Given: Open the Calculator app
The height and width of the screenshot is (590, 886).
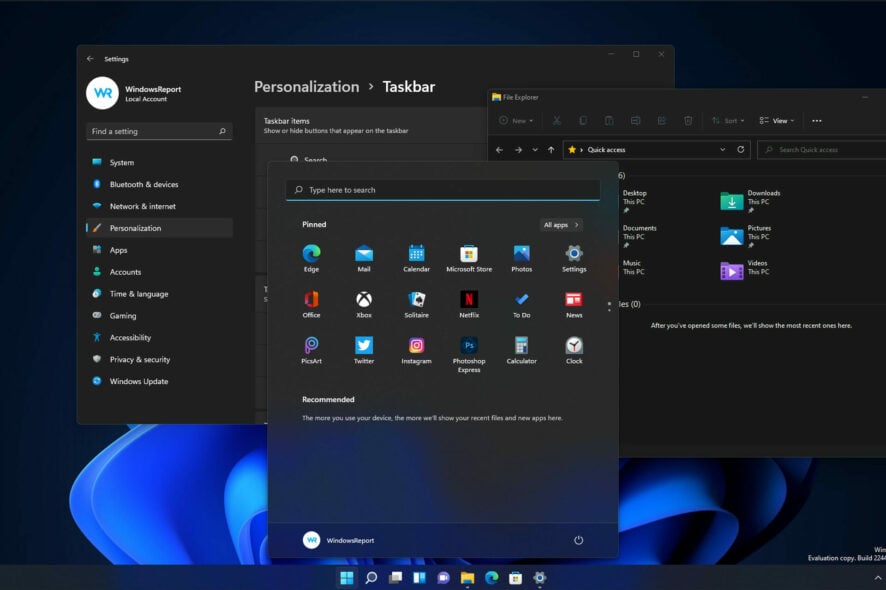Looking at the screenshot, I should (521, 347).
